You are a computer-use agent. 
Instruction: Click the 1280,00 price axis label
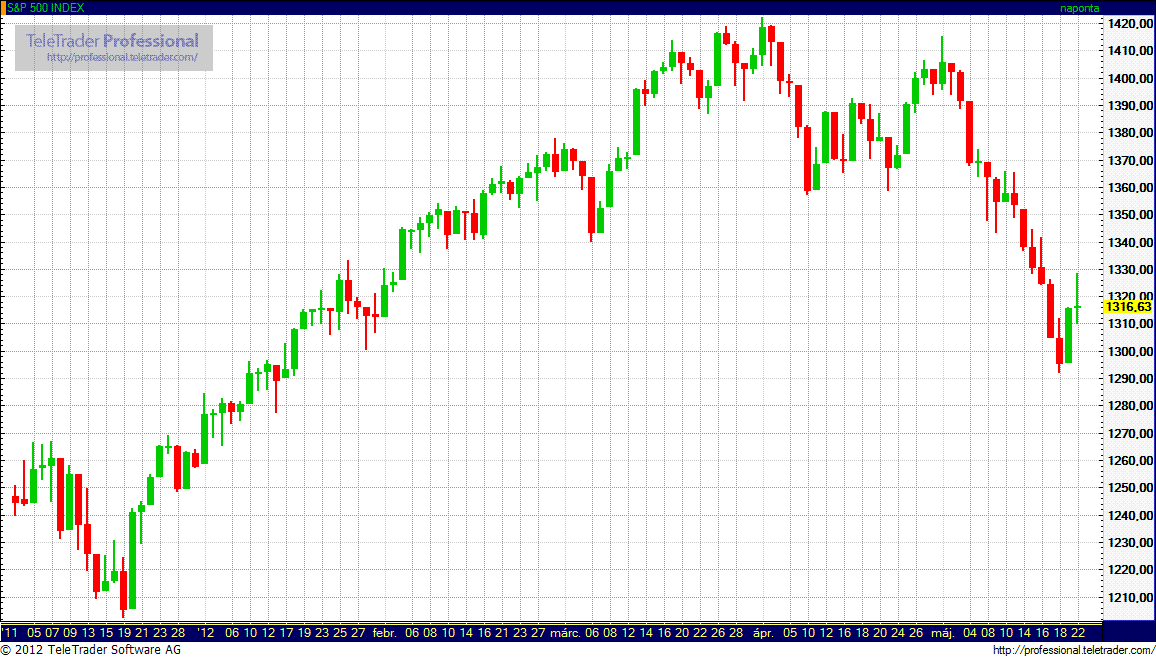point(1130,405)
